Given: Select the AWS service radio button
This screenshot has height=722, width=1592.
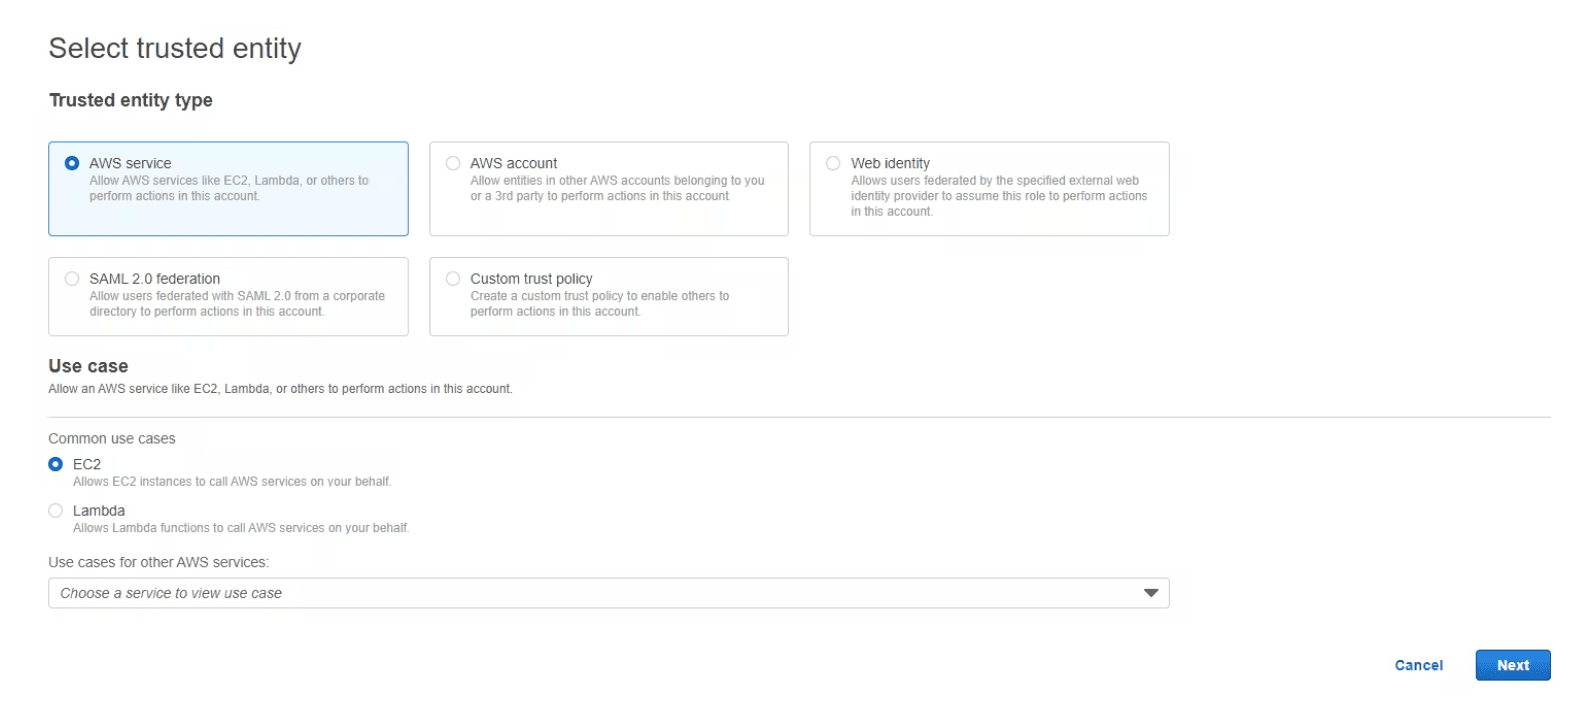Looking at the screenshot, I should 72,163.
